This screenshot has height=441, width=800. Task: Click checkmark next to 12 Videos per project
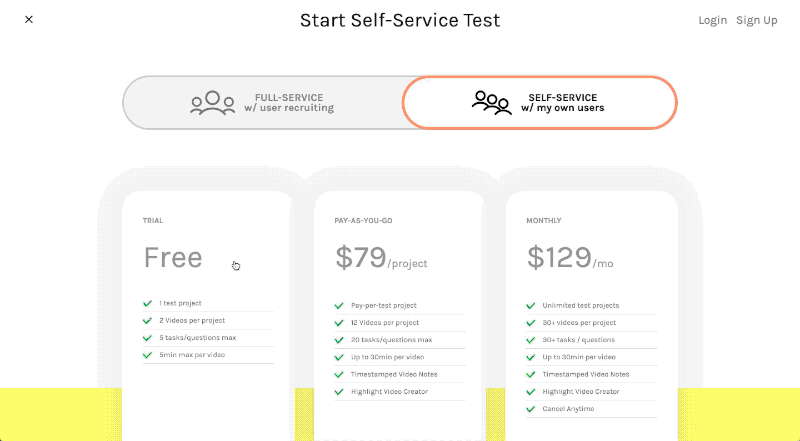339,323
